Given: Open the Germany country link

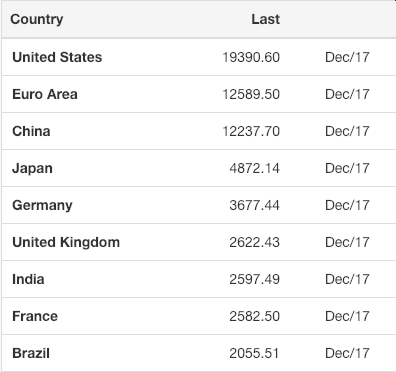Looking at the screenshot, I should (42, 205).
